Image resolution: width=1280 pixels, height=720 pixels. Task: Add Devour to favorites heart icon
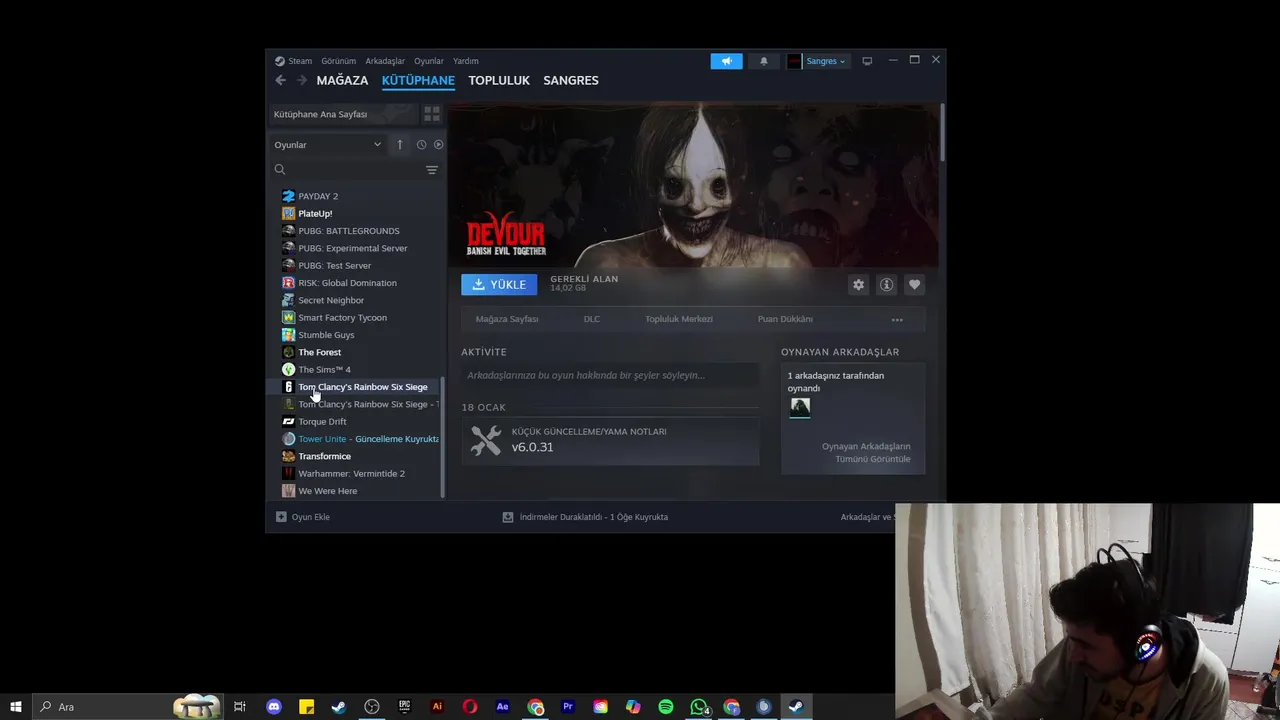914,285
